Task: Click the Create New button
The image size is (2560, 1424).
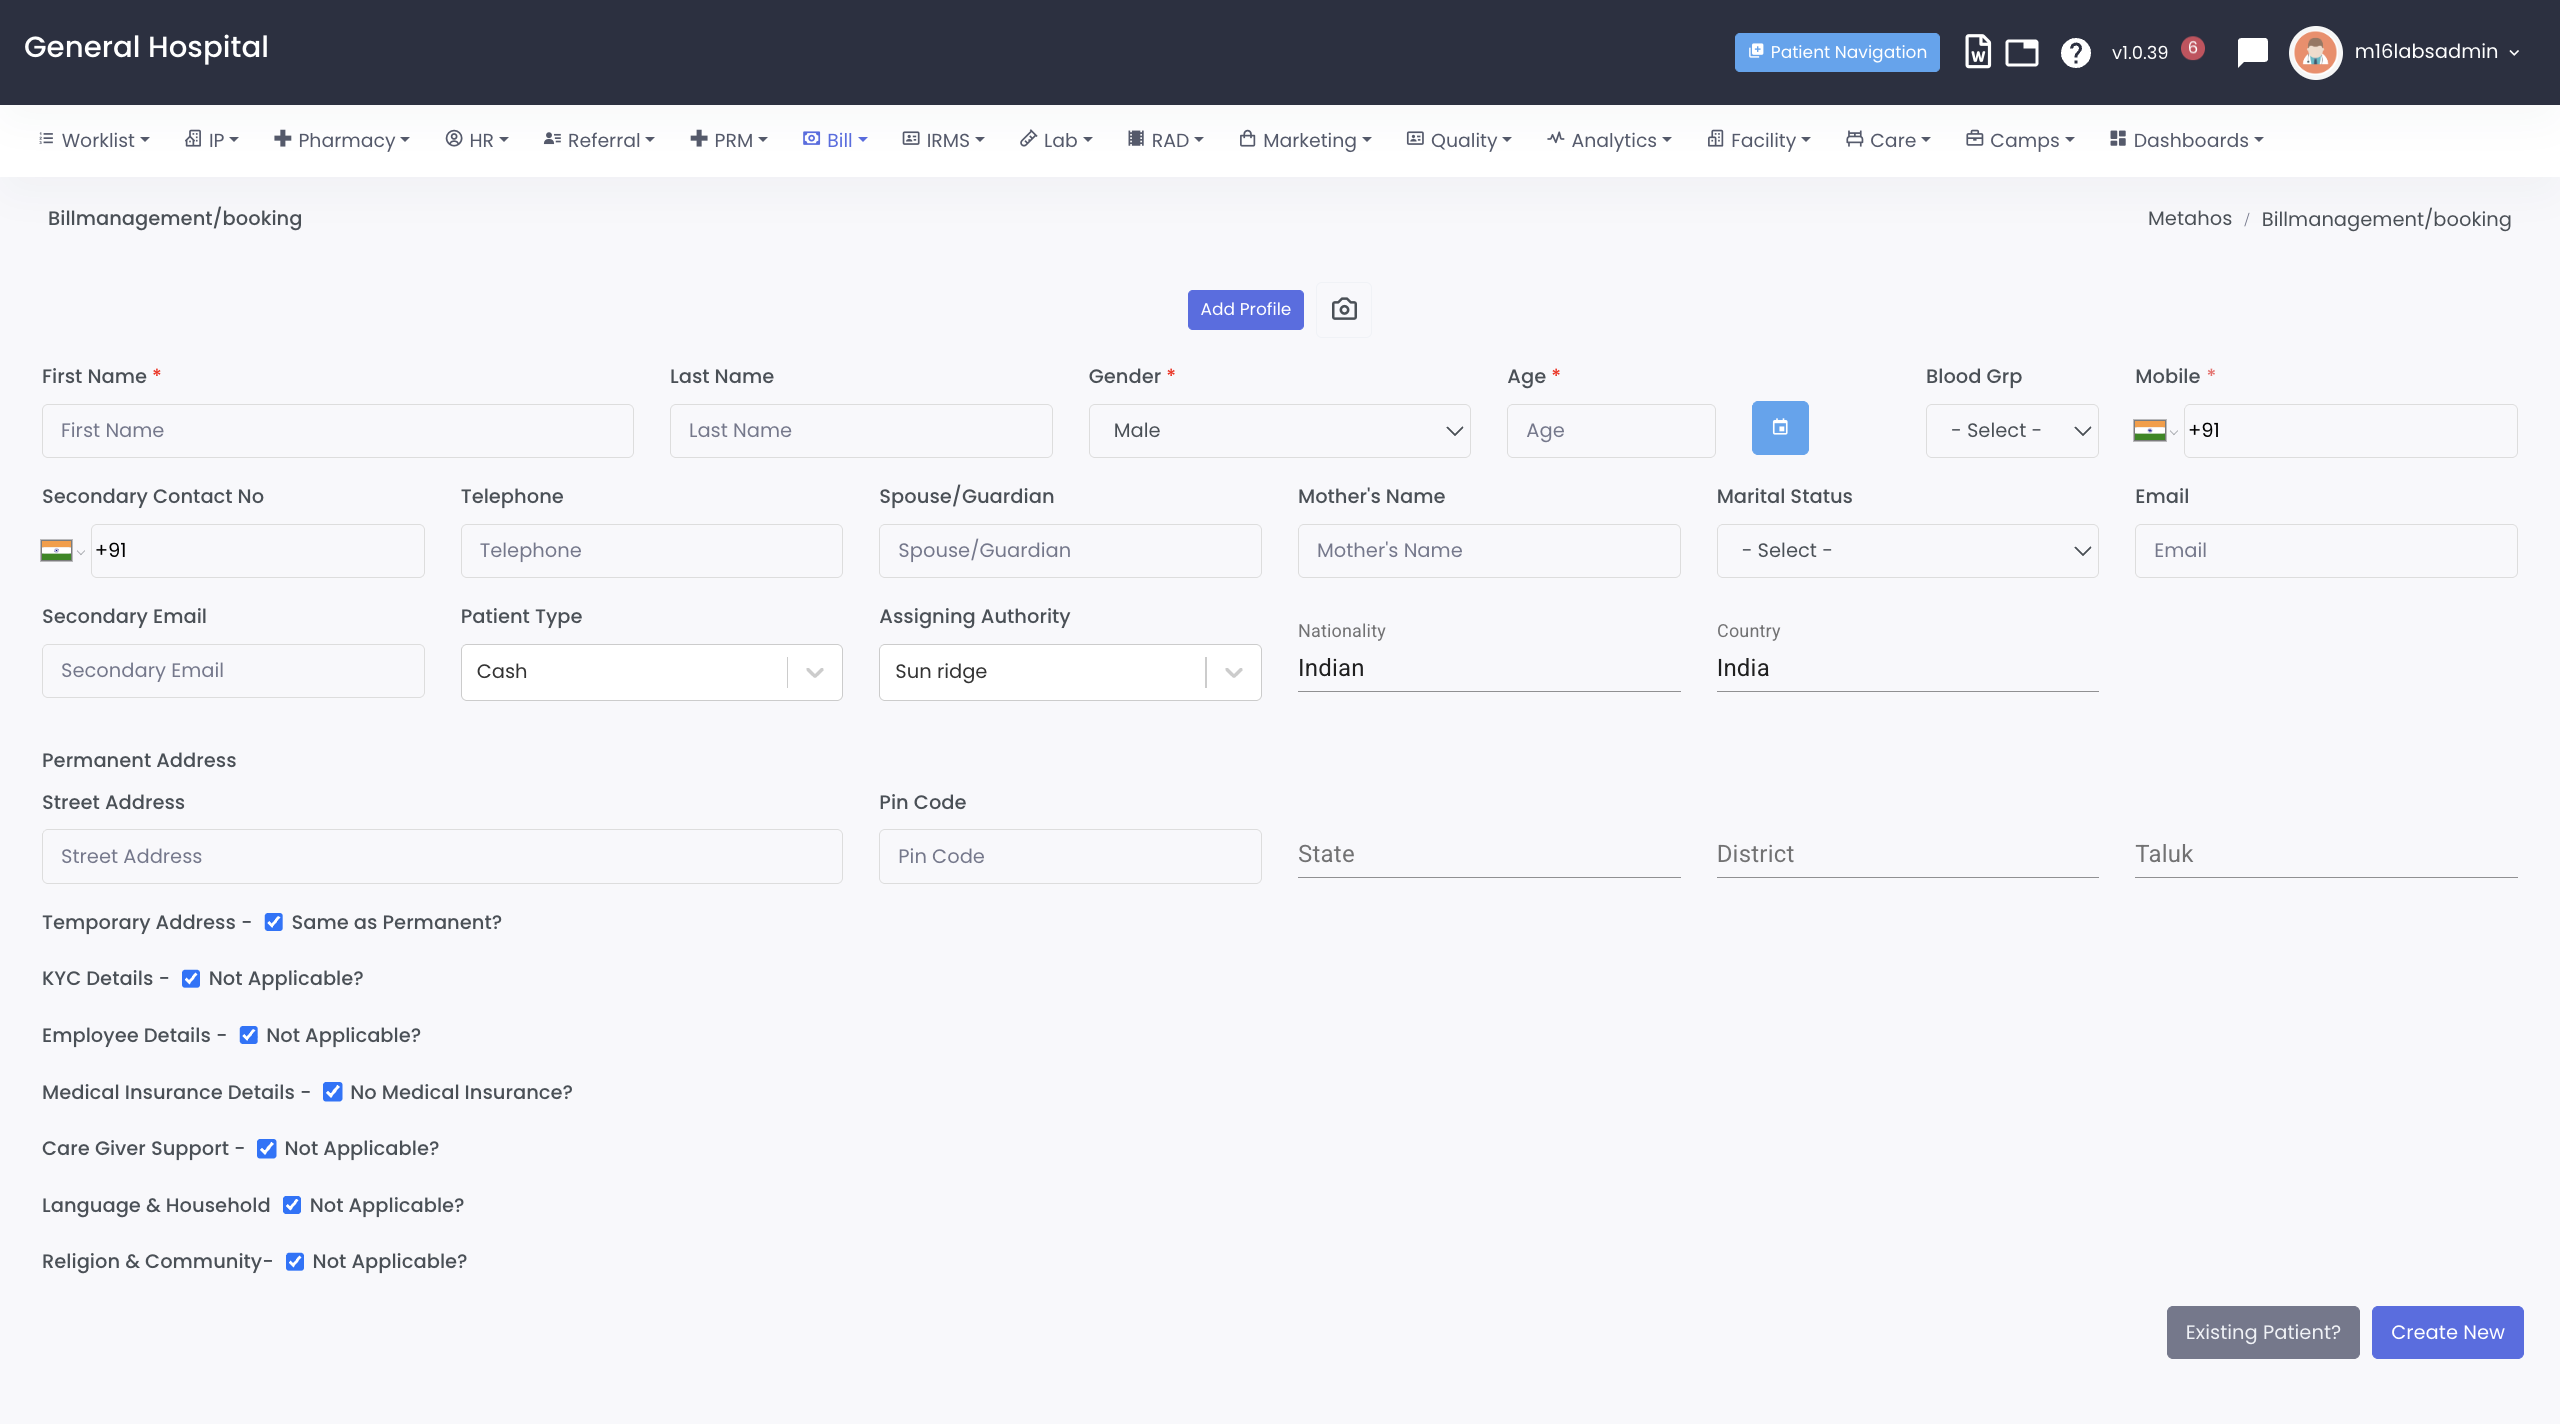Action: click(x=2446, y=1332)
